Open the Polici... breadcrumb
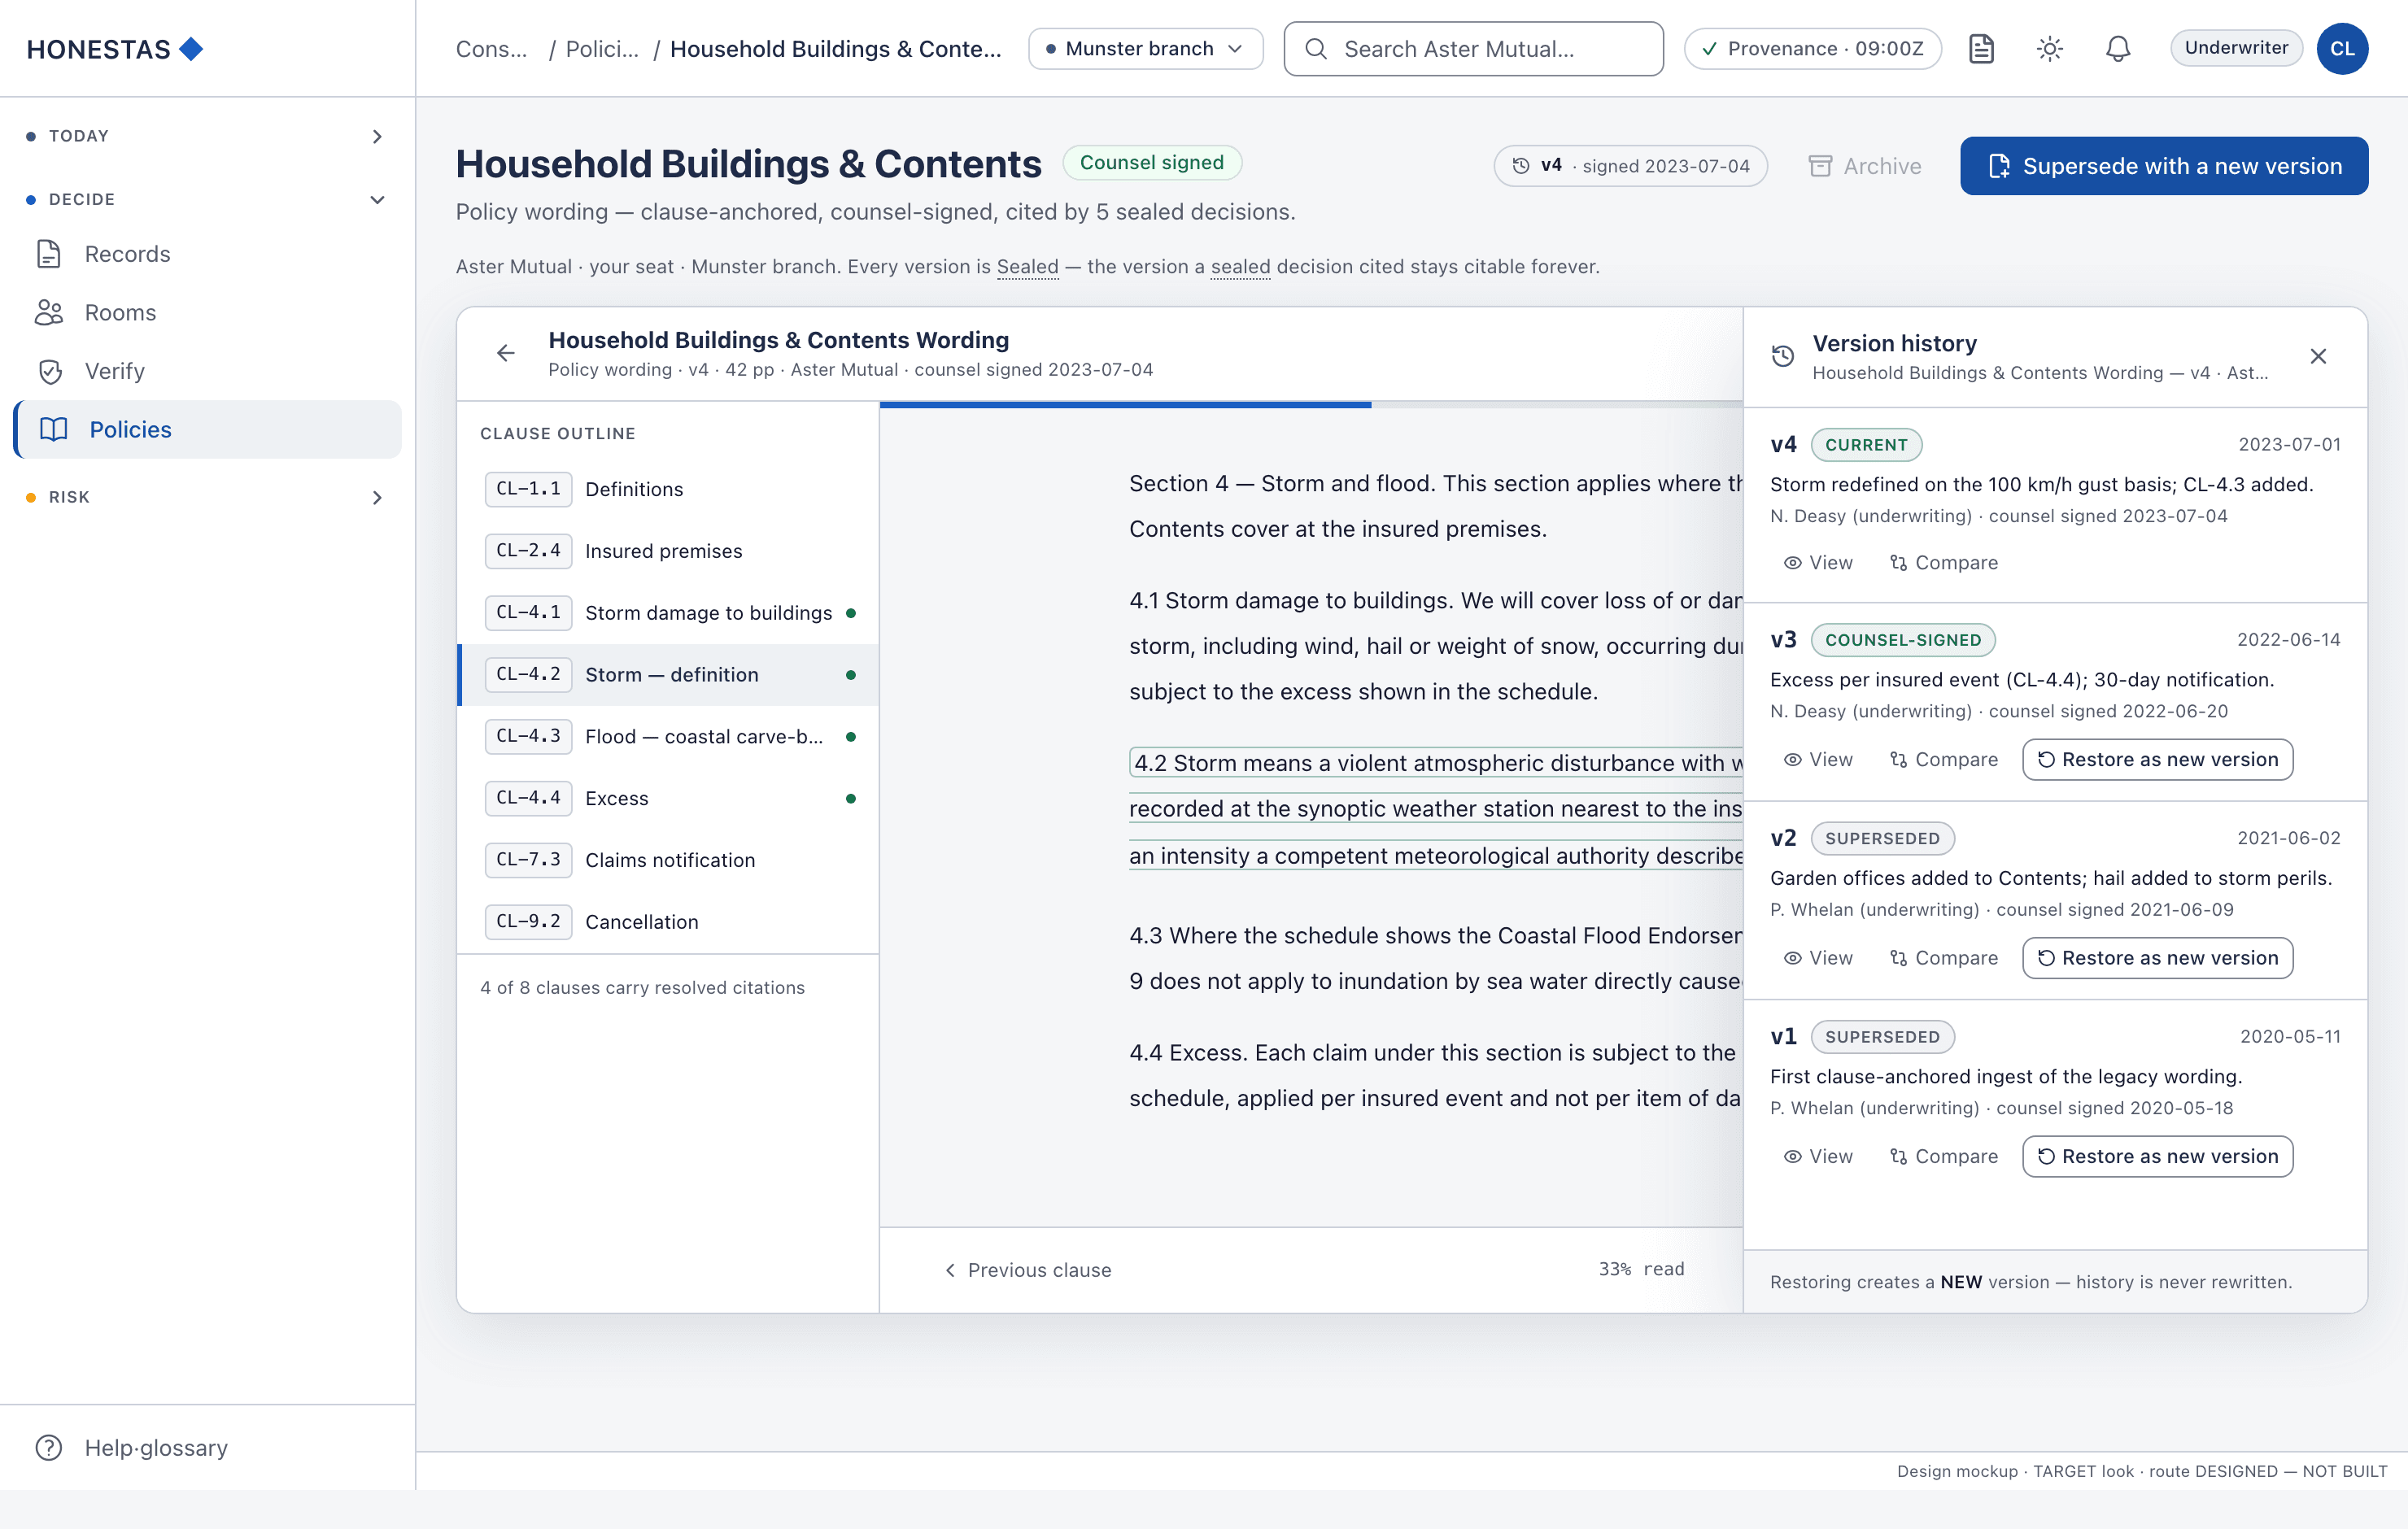The height and width of the screenshot is (1529, 2408). click(601, 49)
